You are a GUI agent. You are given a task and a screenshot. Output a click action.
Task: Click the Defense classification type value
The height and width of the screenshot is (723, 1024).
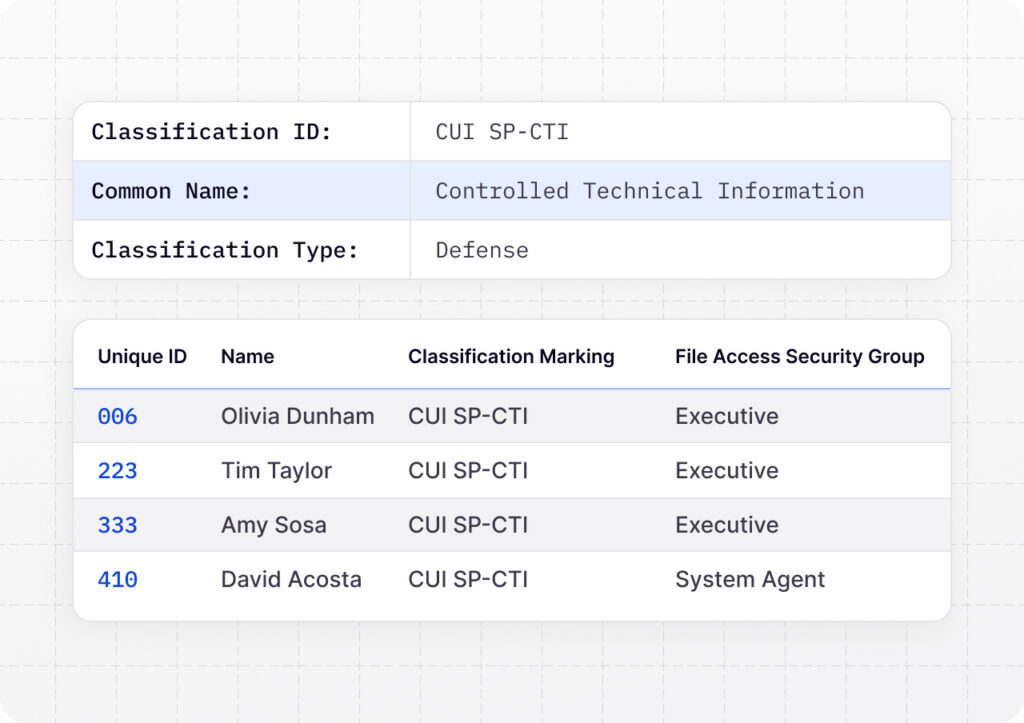(x=482, y=250)
